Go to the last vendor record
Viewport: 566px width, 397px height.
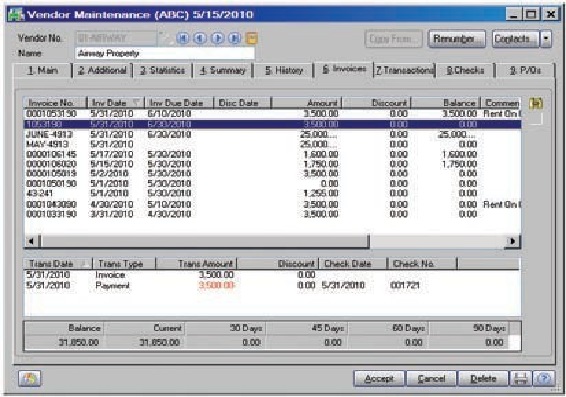(235, 38)
